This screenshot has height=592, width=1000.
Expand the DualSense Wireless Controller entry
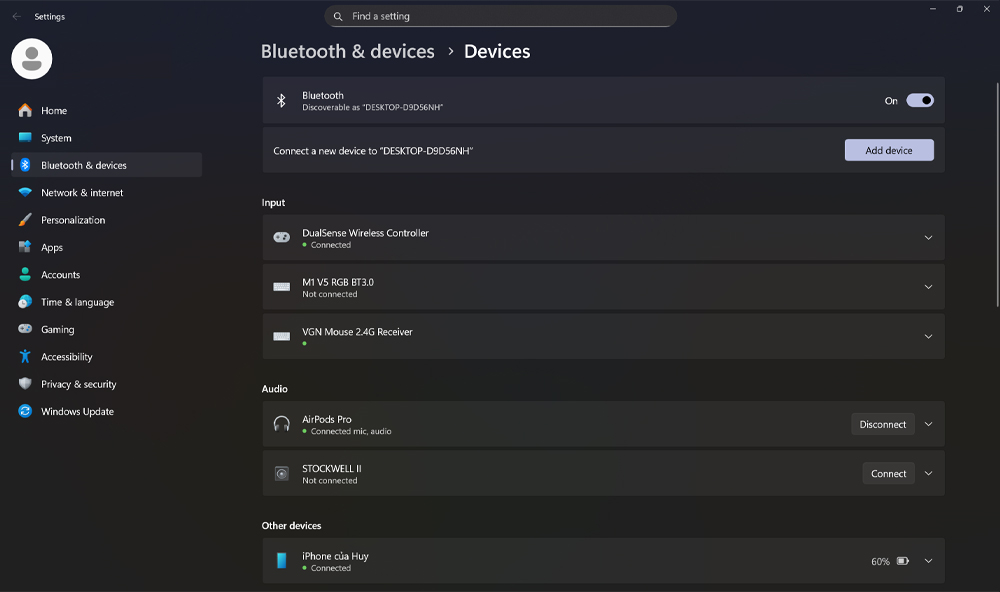[x=928, y=237]
